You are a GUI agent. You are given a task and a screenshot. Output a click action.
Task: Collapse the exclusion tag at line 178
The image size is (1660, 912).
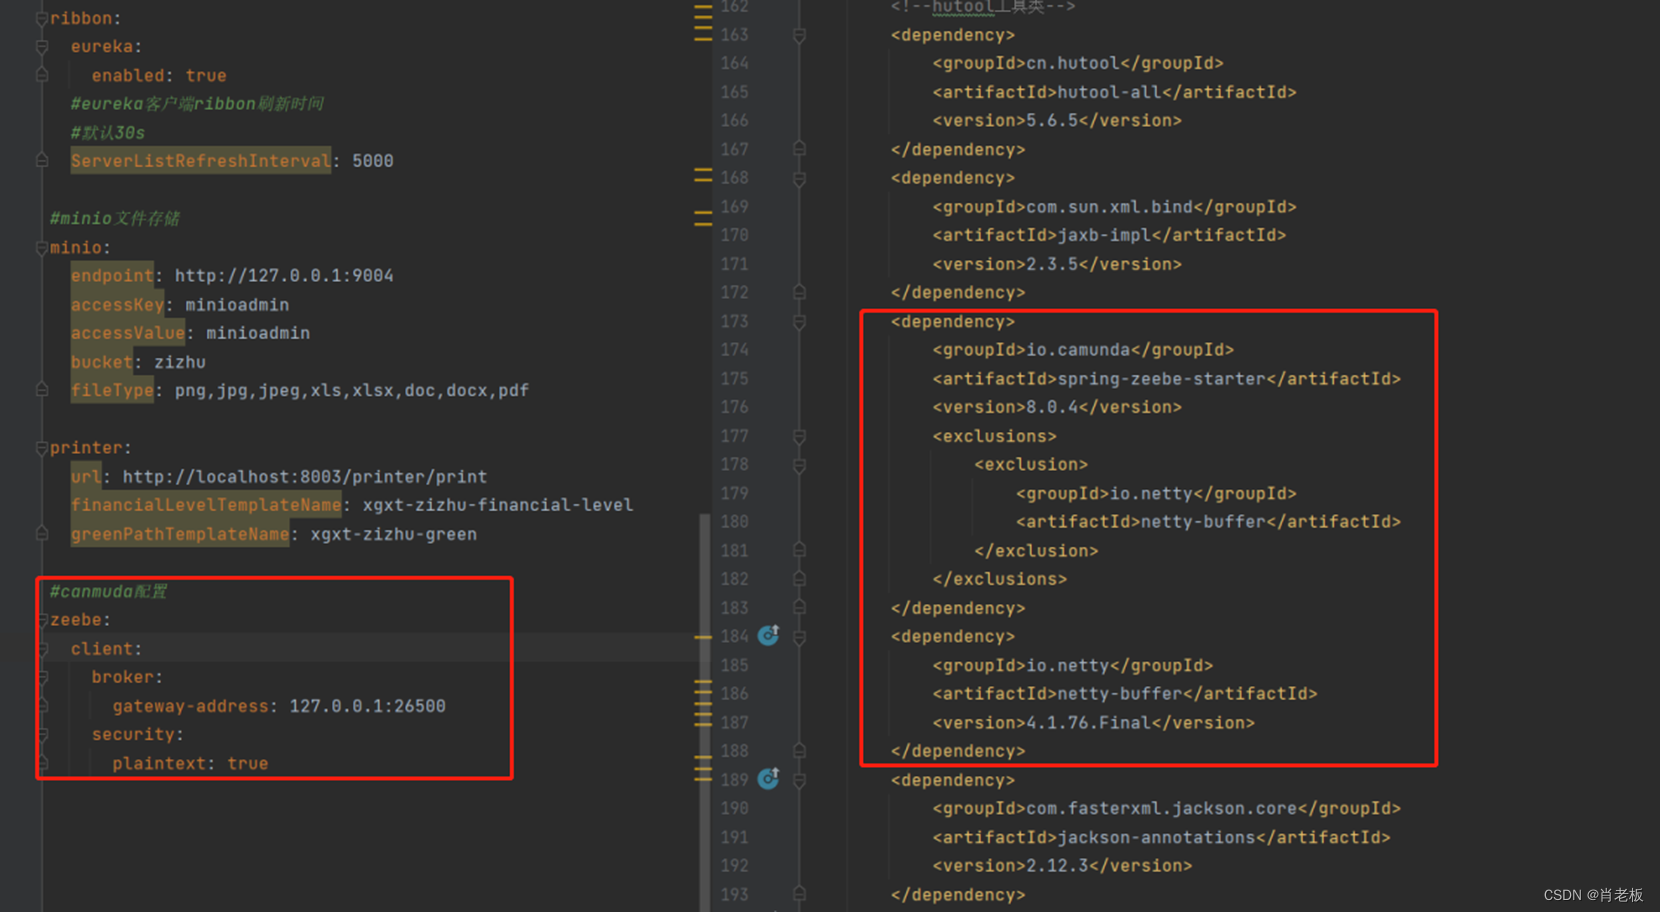(799, 465)
